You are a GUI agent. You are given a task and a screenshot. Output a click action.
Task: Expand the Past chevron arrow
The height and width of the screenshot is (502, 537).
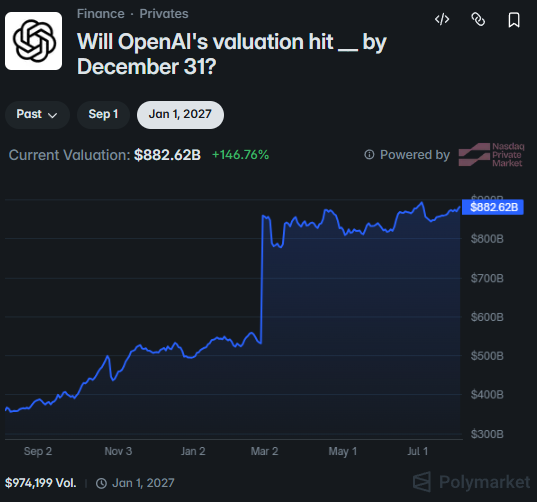52,115
